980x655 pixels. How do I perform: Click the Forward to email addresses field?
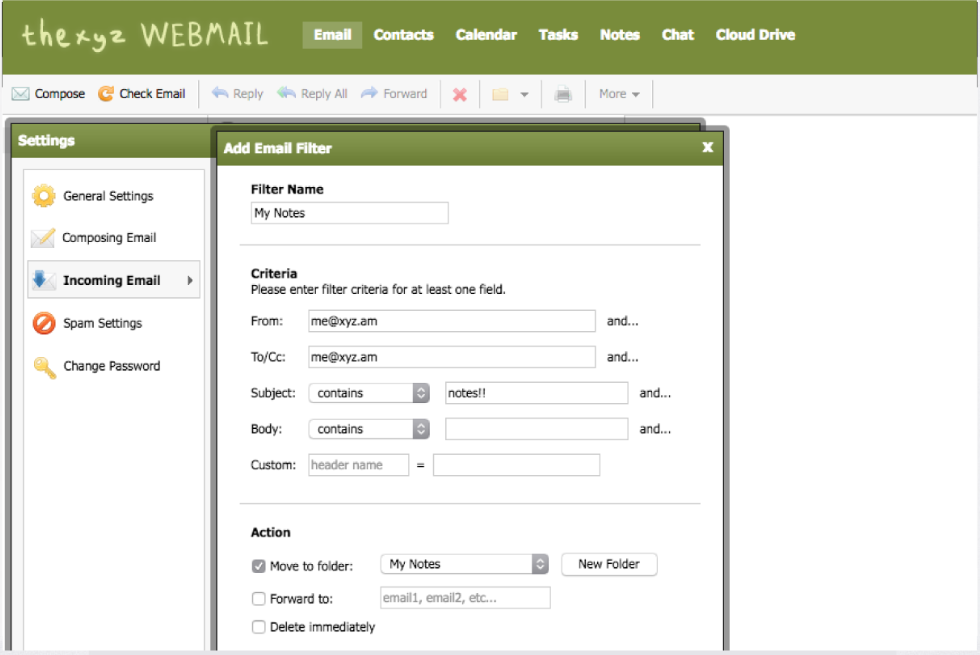pos(465,598)
